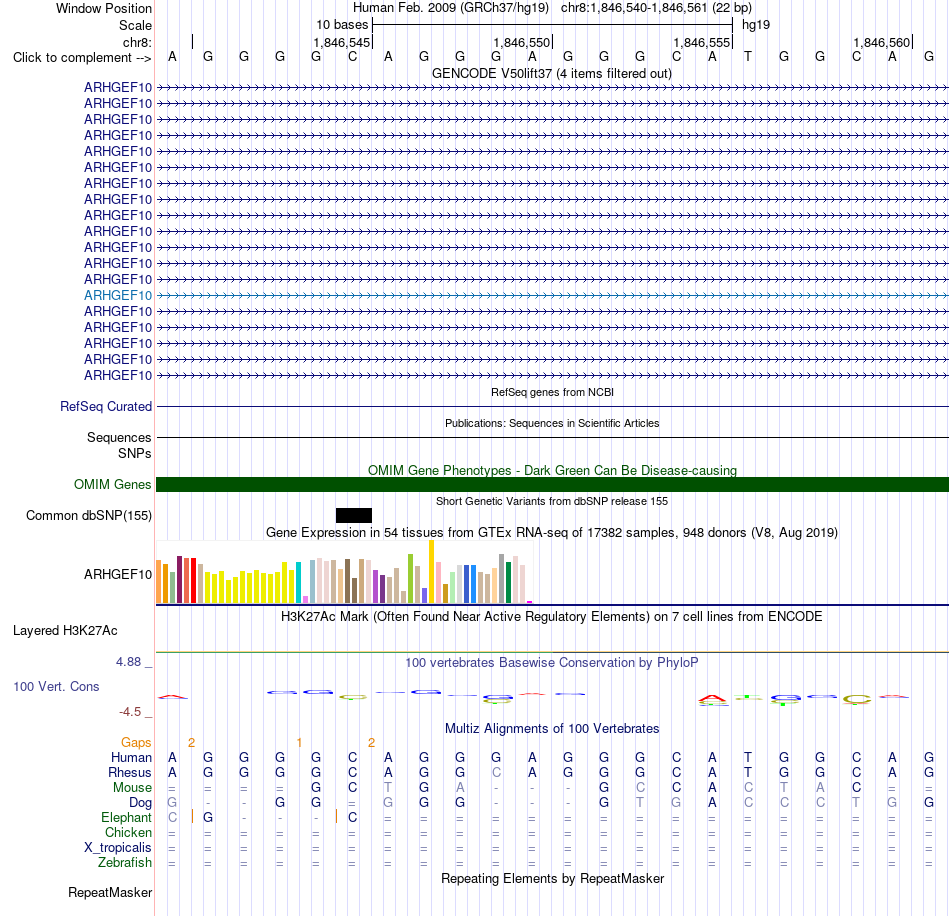Click the dark green GTEx expression bar
The height and width of the screenshot is (916, 950).
(508, 582)
